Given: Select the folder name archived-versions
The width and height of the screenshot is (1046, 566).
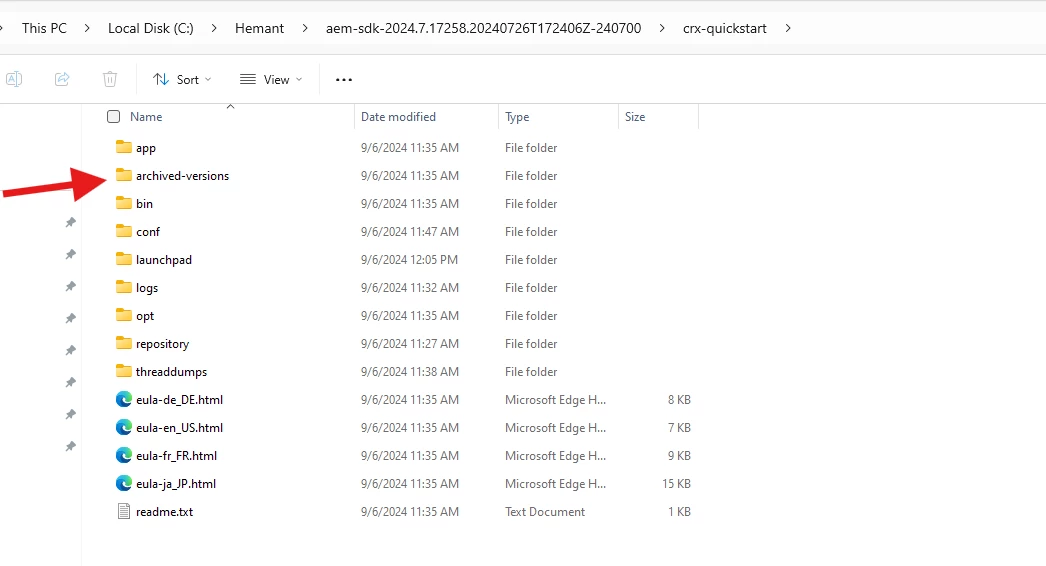Looking at the screenshot, I should click(x=182, y=176).
